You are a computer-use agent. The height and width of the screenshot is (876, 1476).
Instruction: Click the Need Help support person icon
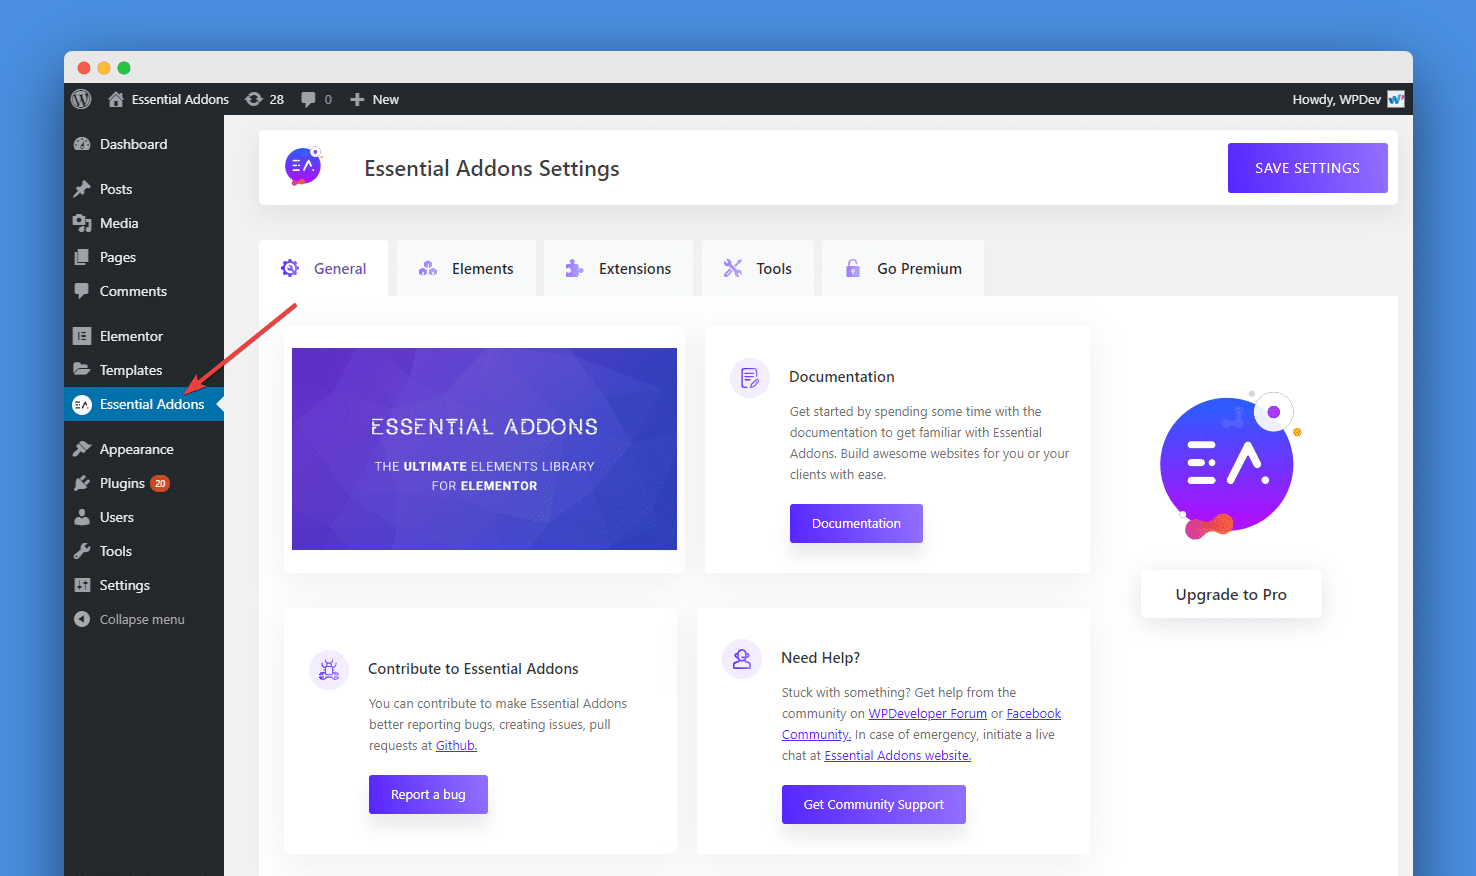click(x=742, y=659)
